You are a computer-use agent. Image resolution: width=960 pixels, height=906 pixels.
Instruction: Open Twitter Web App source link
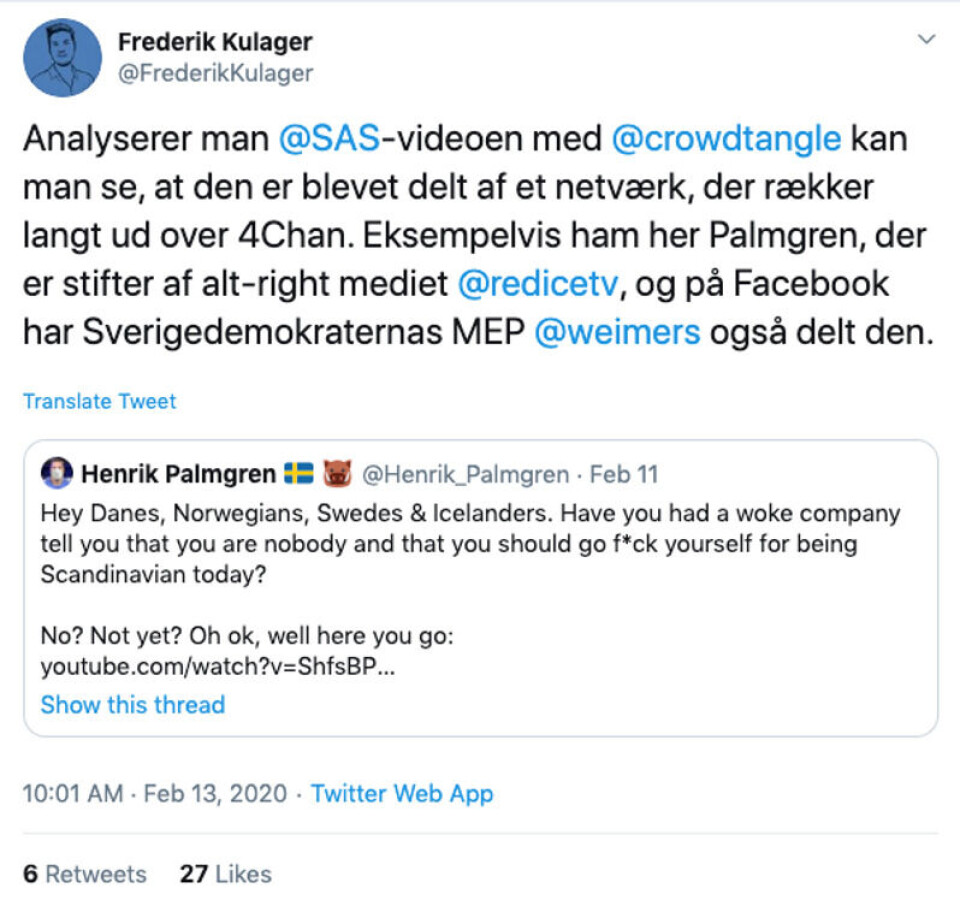(401, 793)
